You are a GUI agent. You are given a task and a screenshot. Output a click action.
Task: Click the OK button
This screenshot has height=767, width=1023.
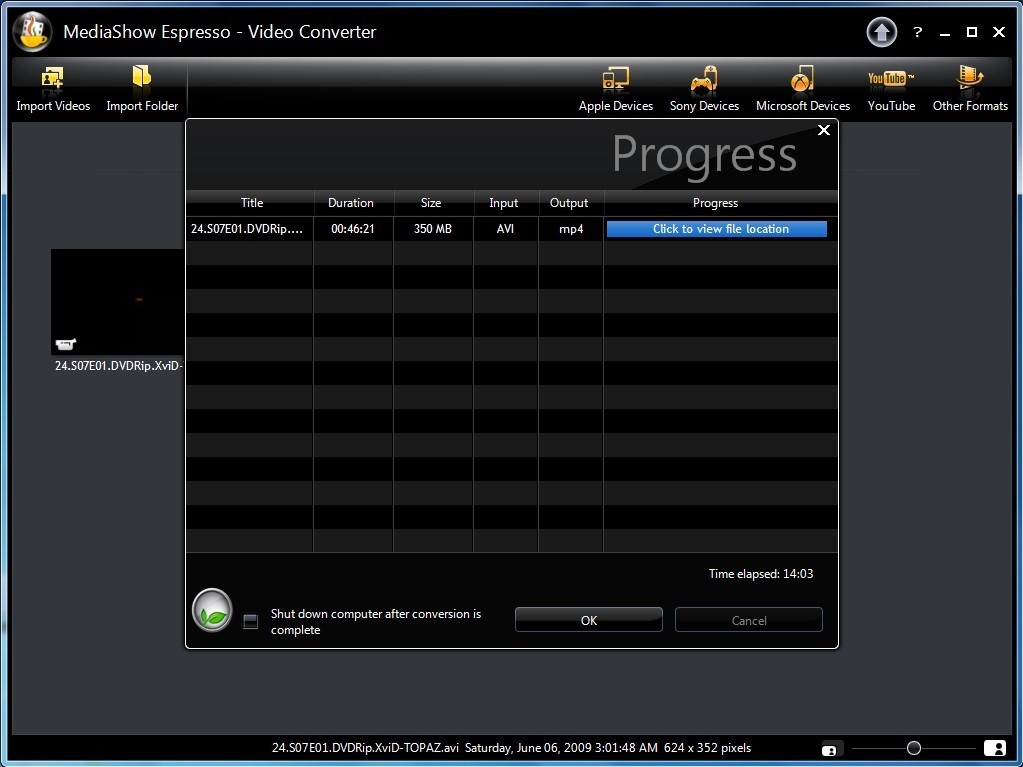tap(588, 620)
